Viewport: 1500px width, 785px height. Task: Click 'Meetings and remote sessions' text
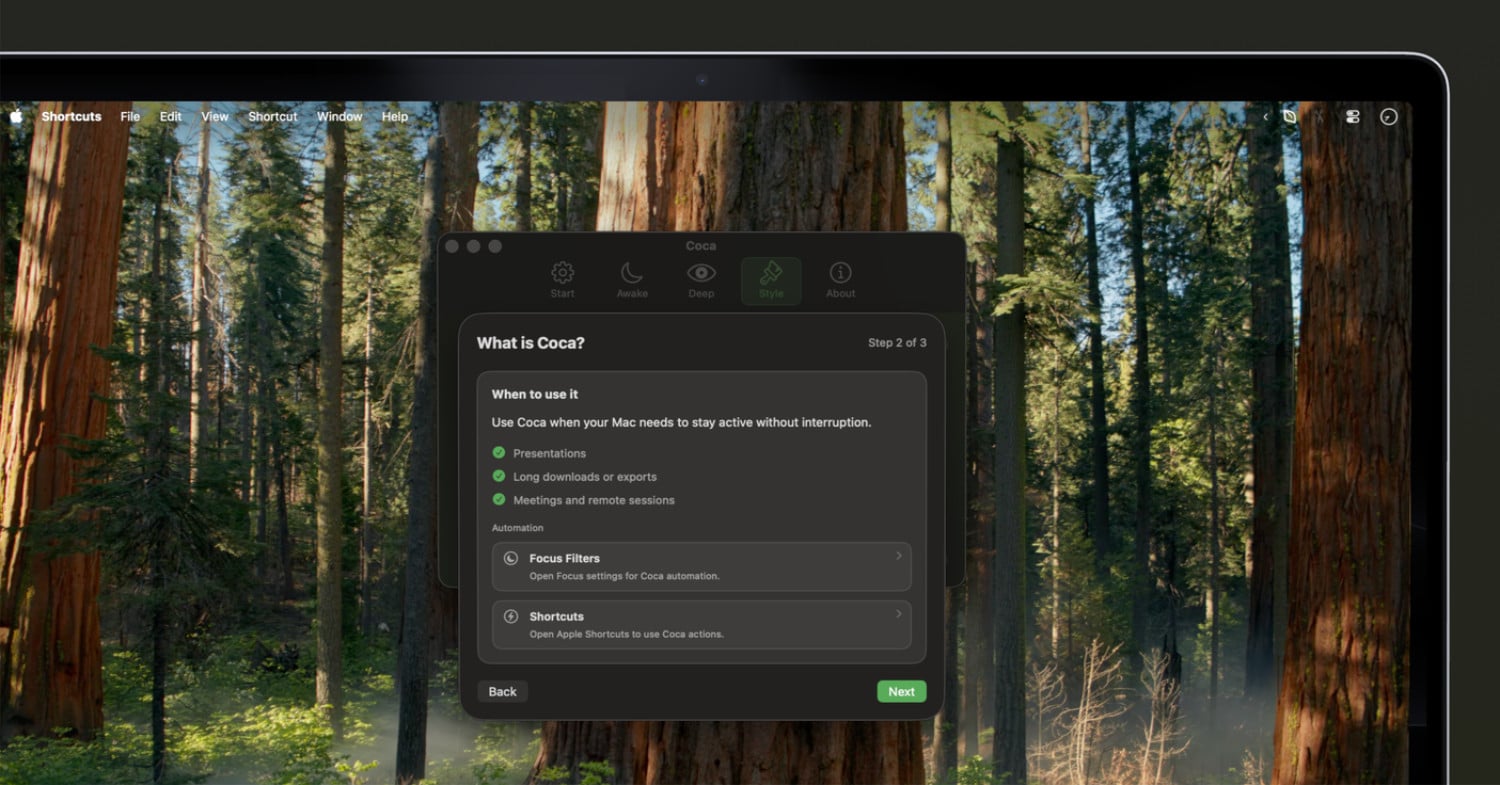click(x=594, y=500)
